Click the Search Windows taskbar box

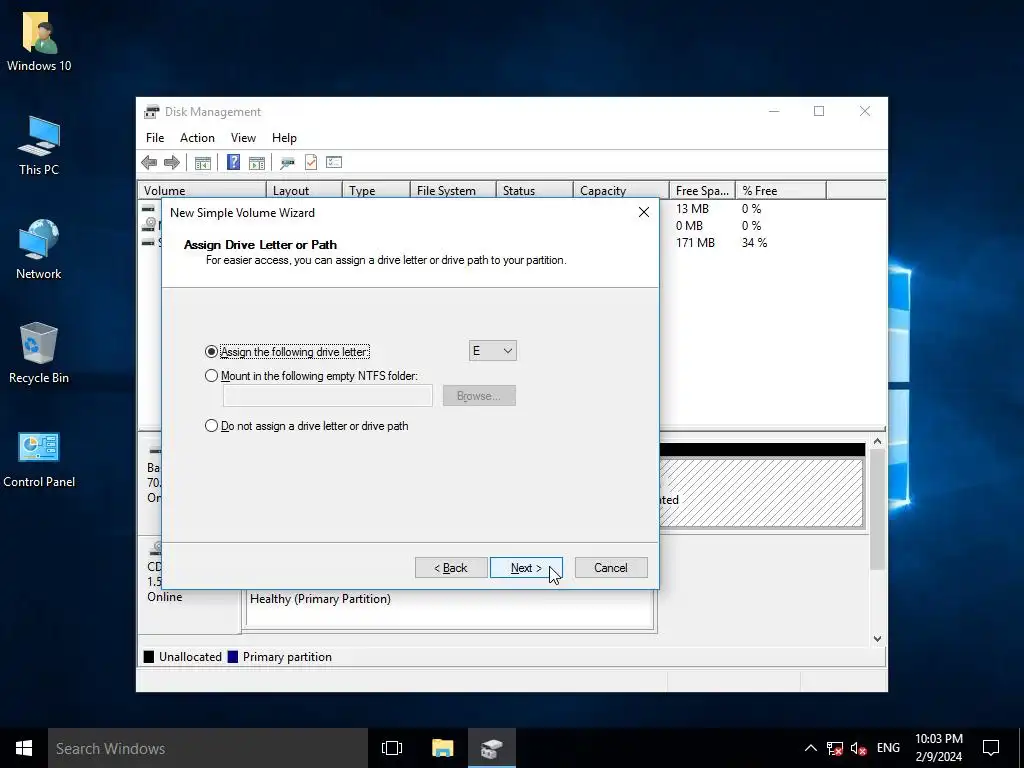pyautogui.click(x=208, y=748)
